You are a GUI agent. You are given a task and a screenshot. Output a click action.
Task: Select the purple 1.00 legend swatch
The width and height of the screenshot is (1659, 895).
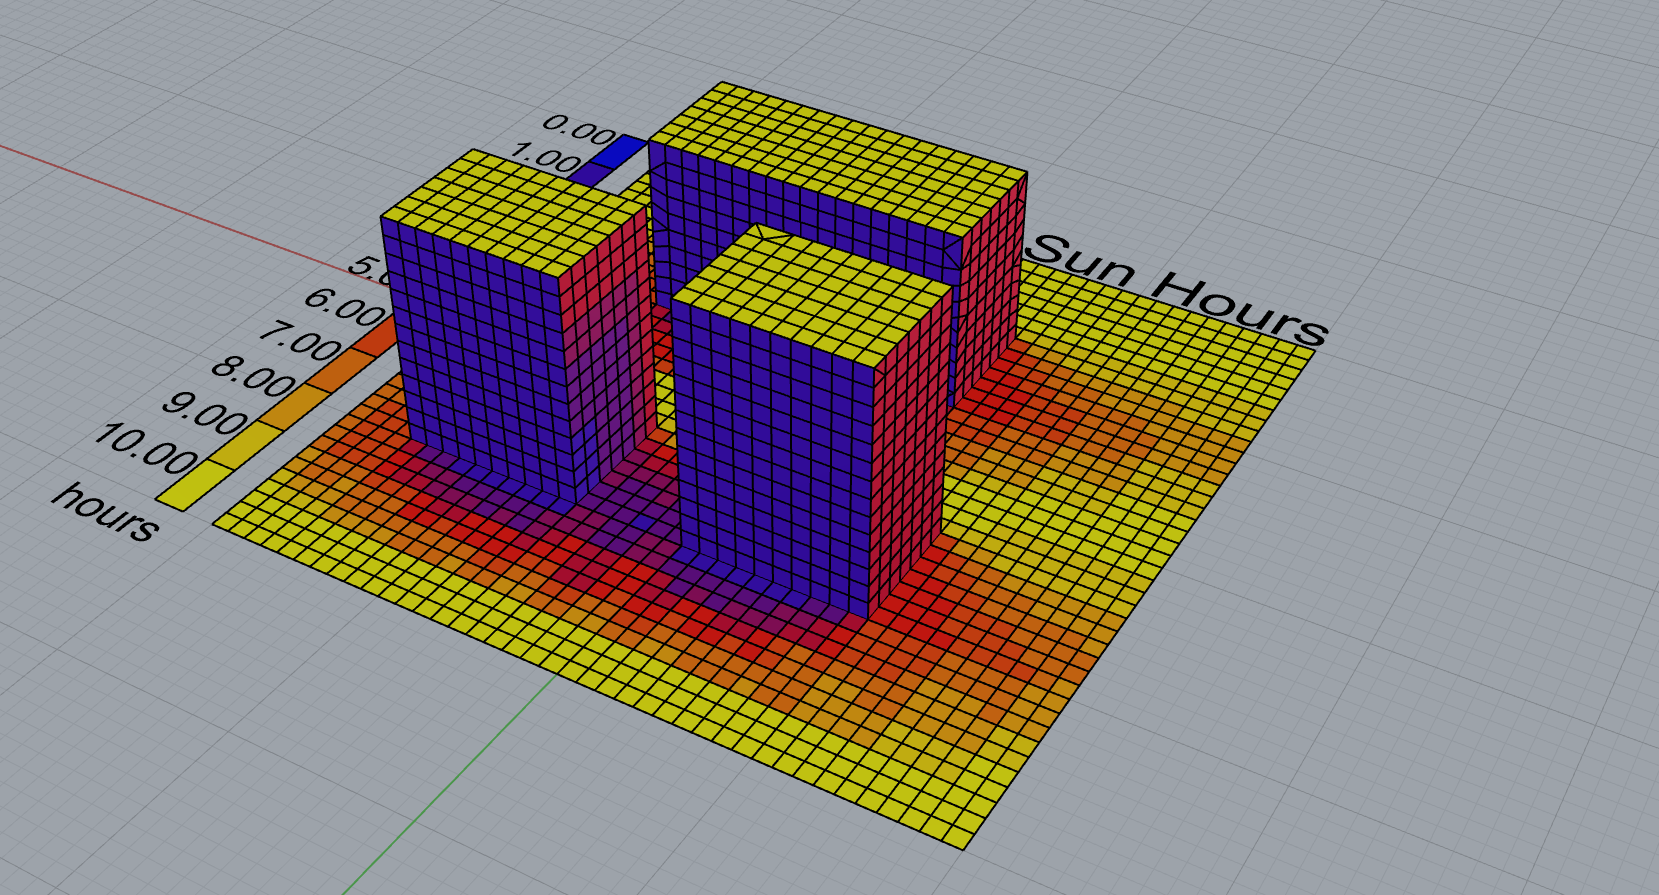point(589,175)
